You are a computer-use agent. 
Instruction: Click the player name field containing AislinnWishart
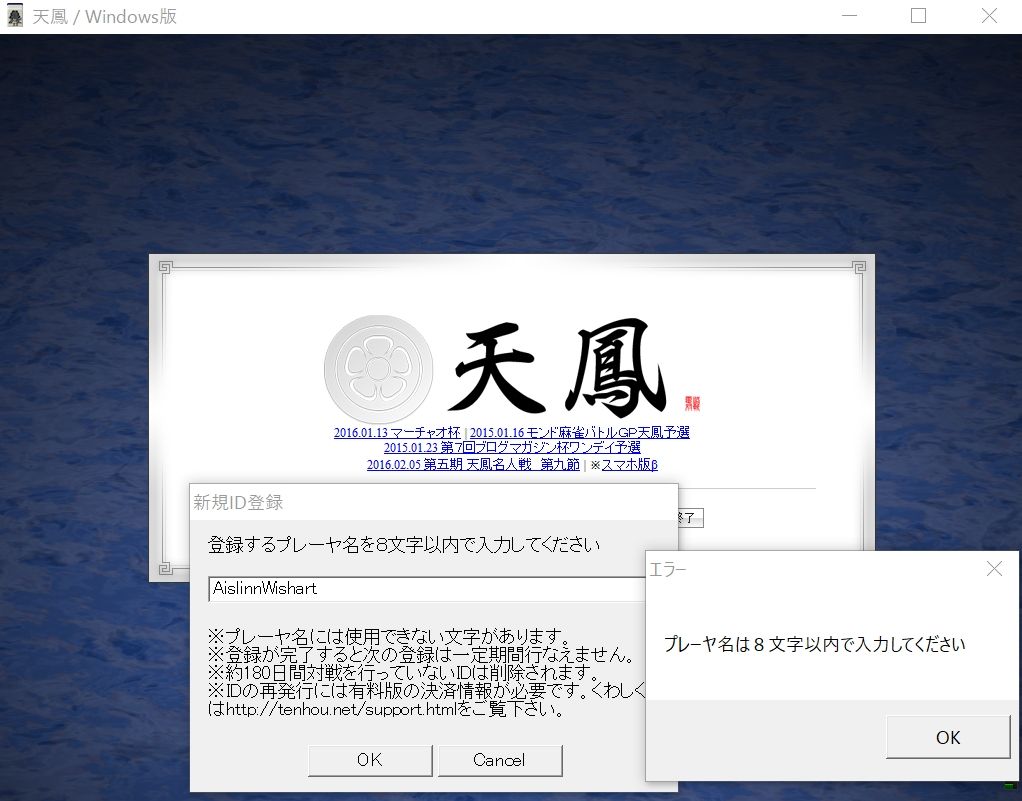point(427,589)
